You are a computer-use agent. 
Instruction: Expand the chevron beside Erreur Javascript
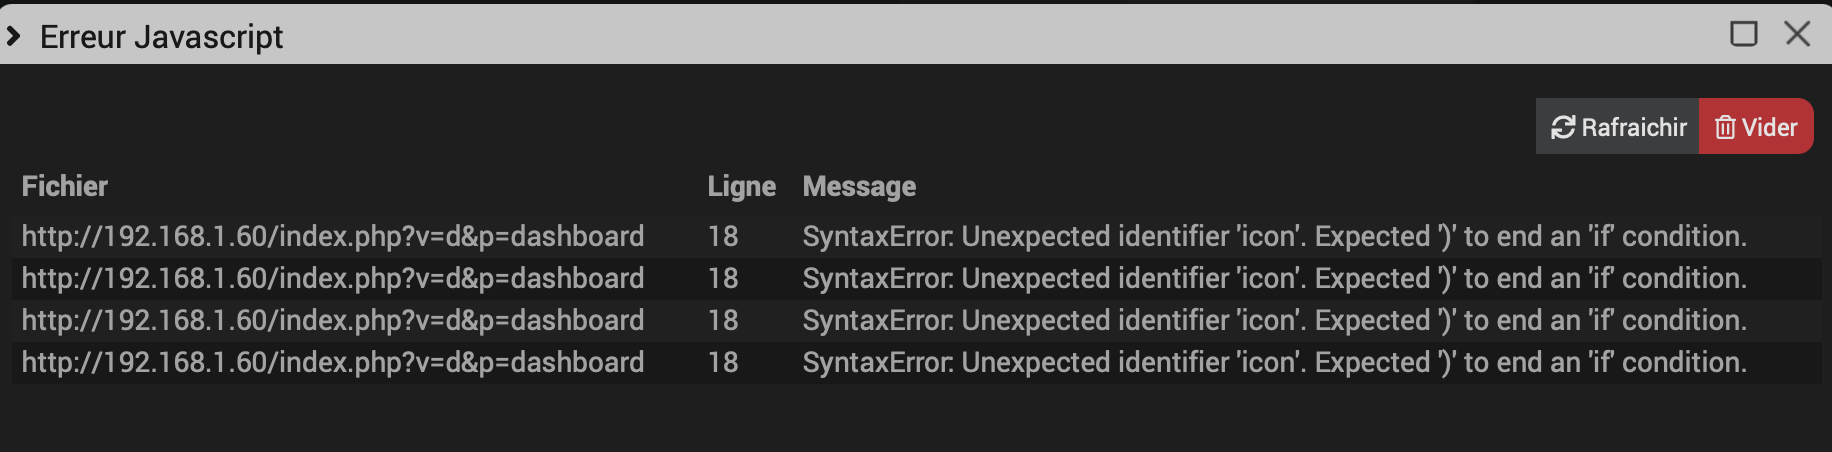[13, 37]
